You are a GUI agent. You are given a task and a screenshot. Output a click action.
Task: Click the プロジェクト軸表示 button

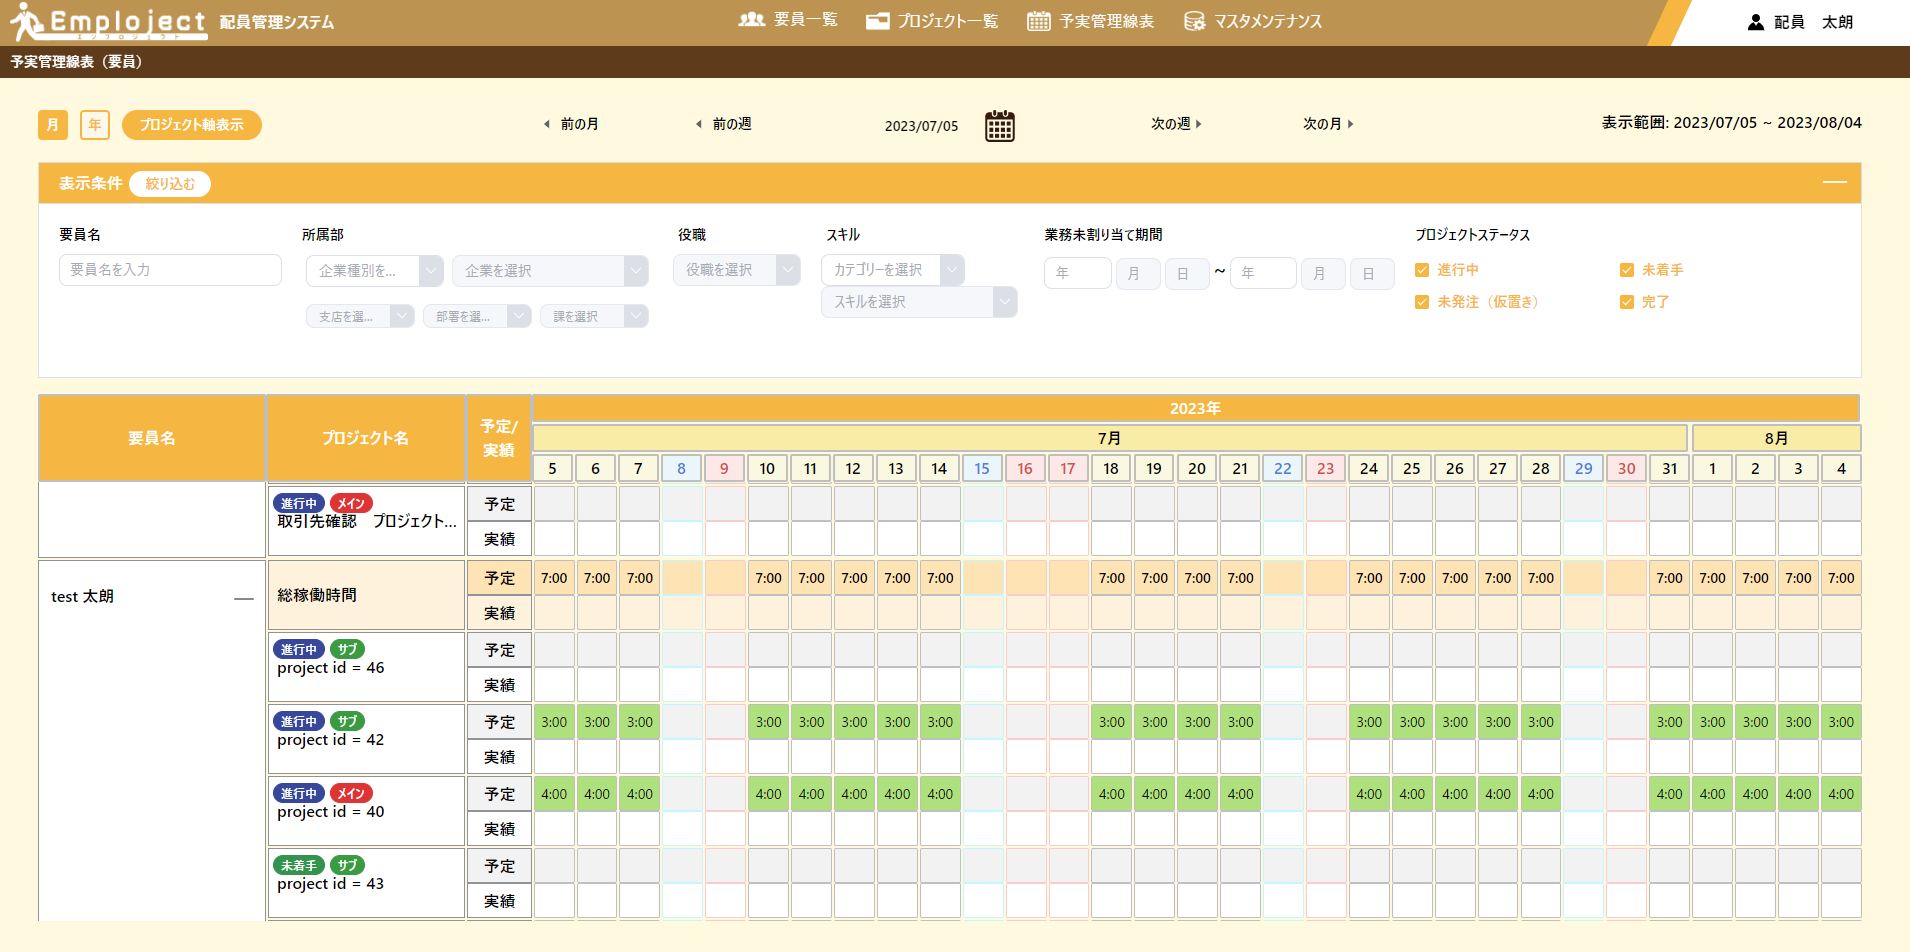192,125
